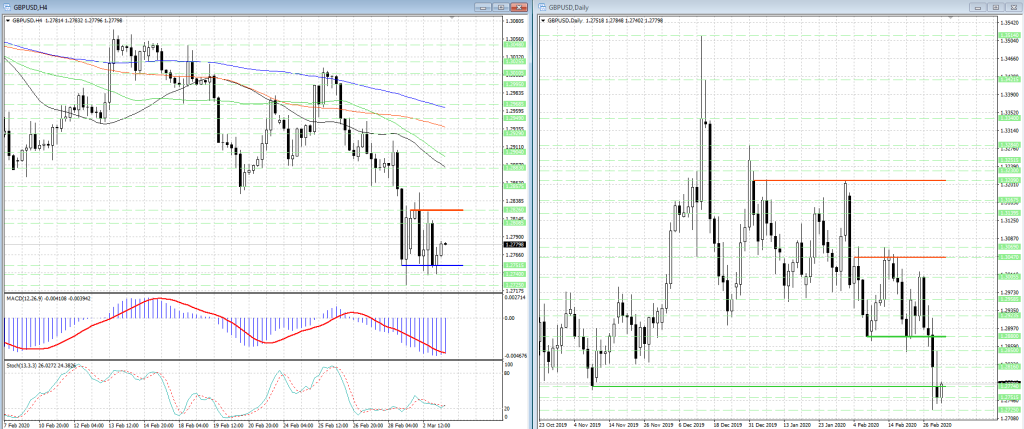Select the short green line on Daily chart

coord(906,336)
